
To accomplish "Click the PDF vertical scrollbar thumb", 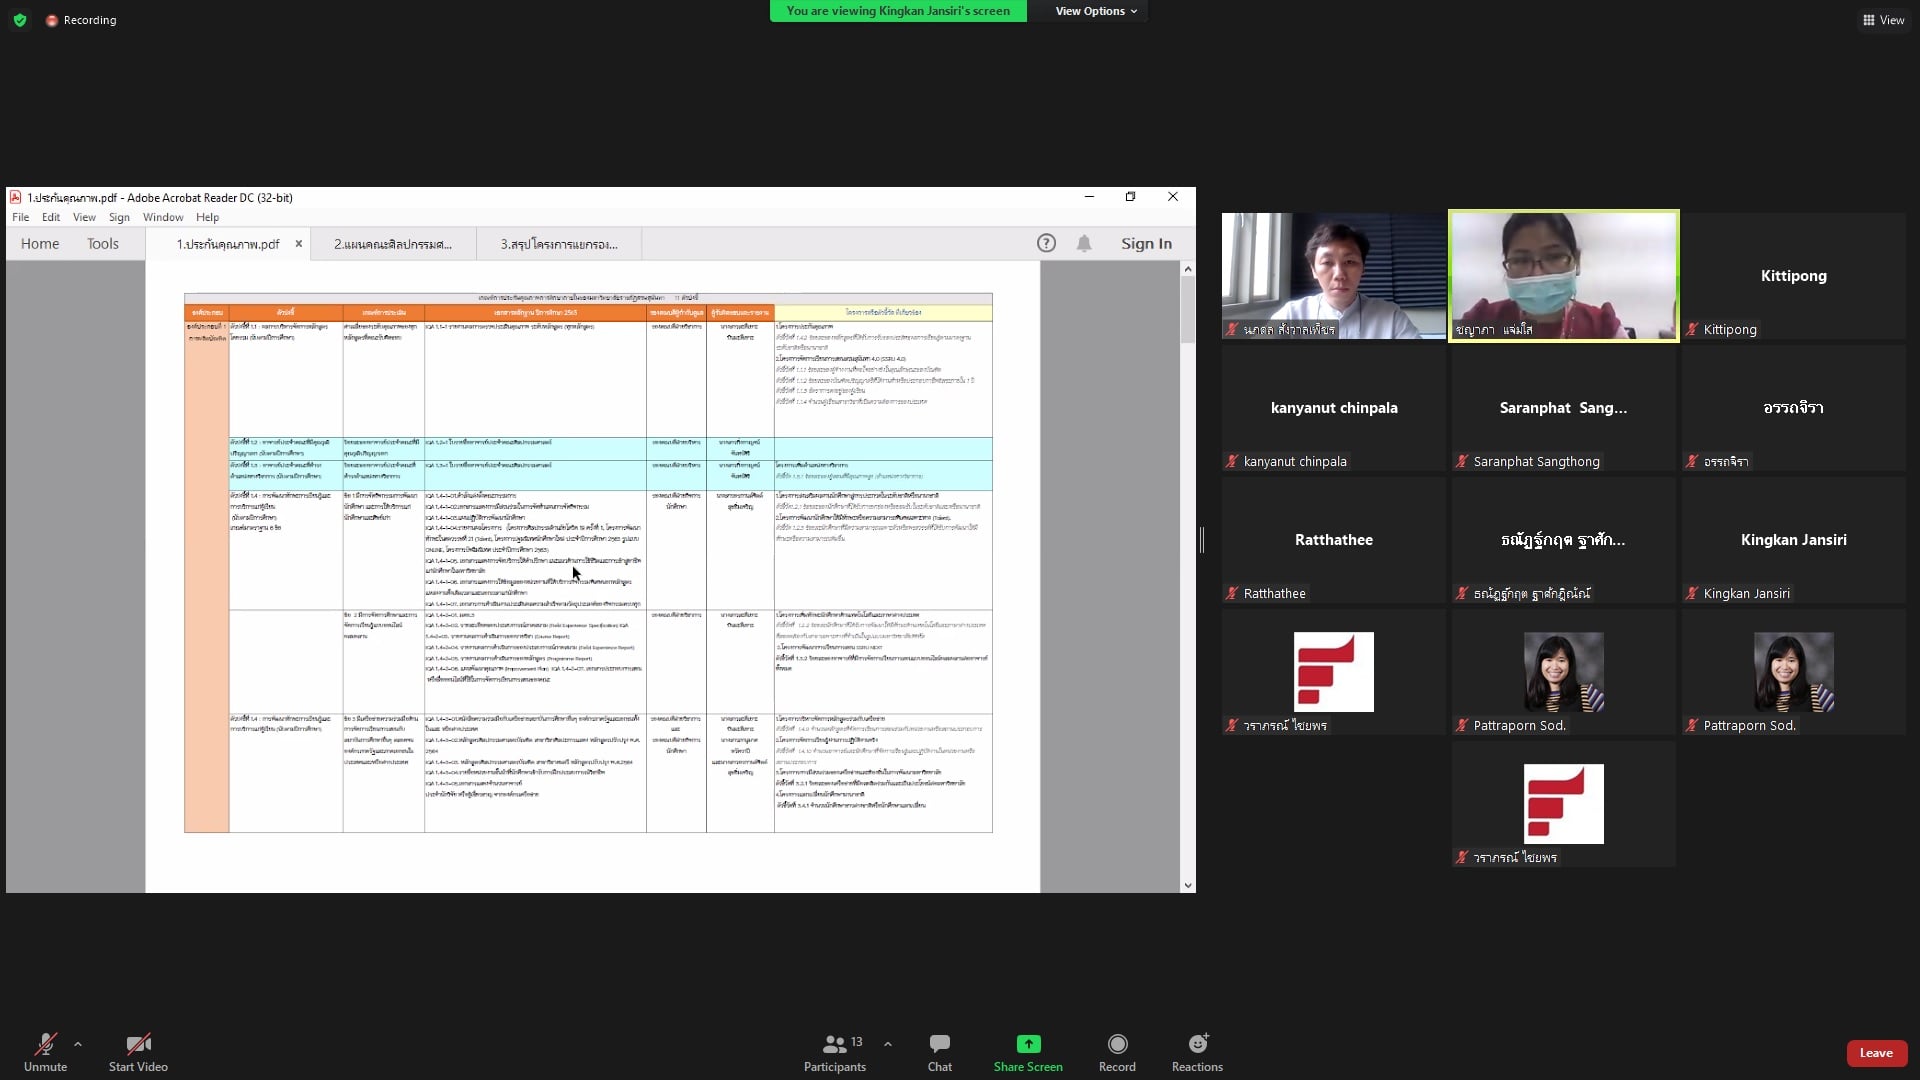I will [x=1188, y=310].
